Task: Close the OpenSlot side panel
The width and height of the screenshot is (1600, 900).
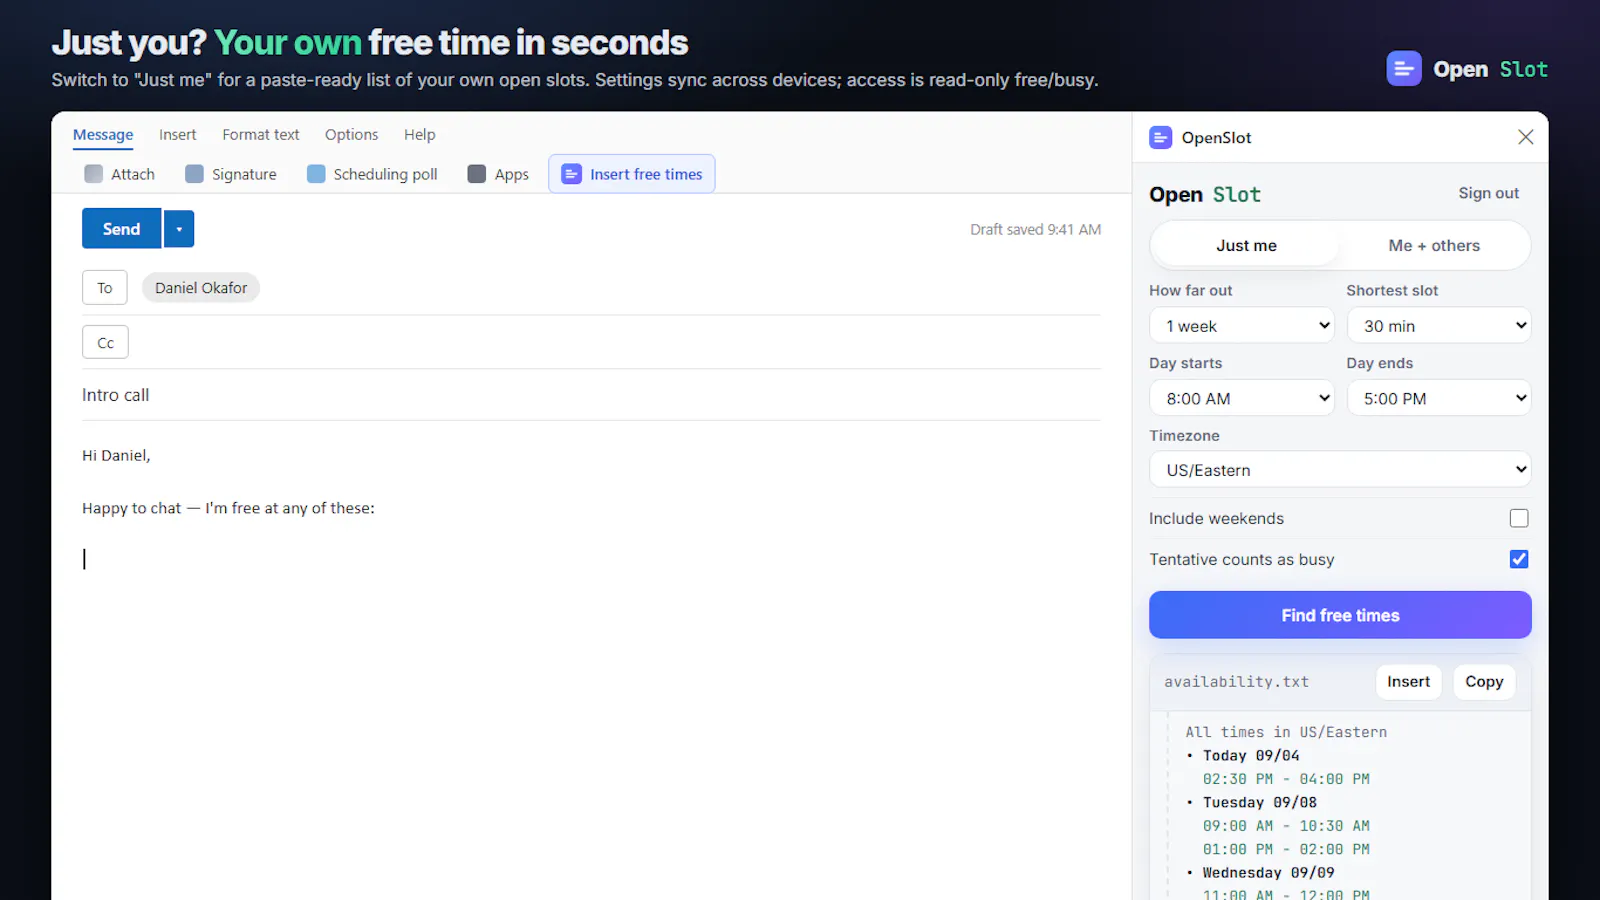Action: [x=1525, y=137]
